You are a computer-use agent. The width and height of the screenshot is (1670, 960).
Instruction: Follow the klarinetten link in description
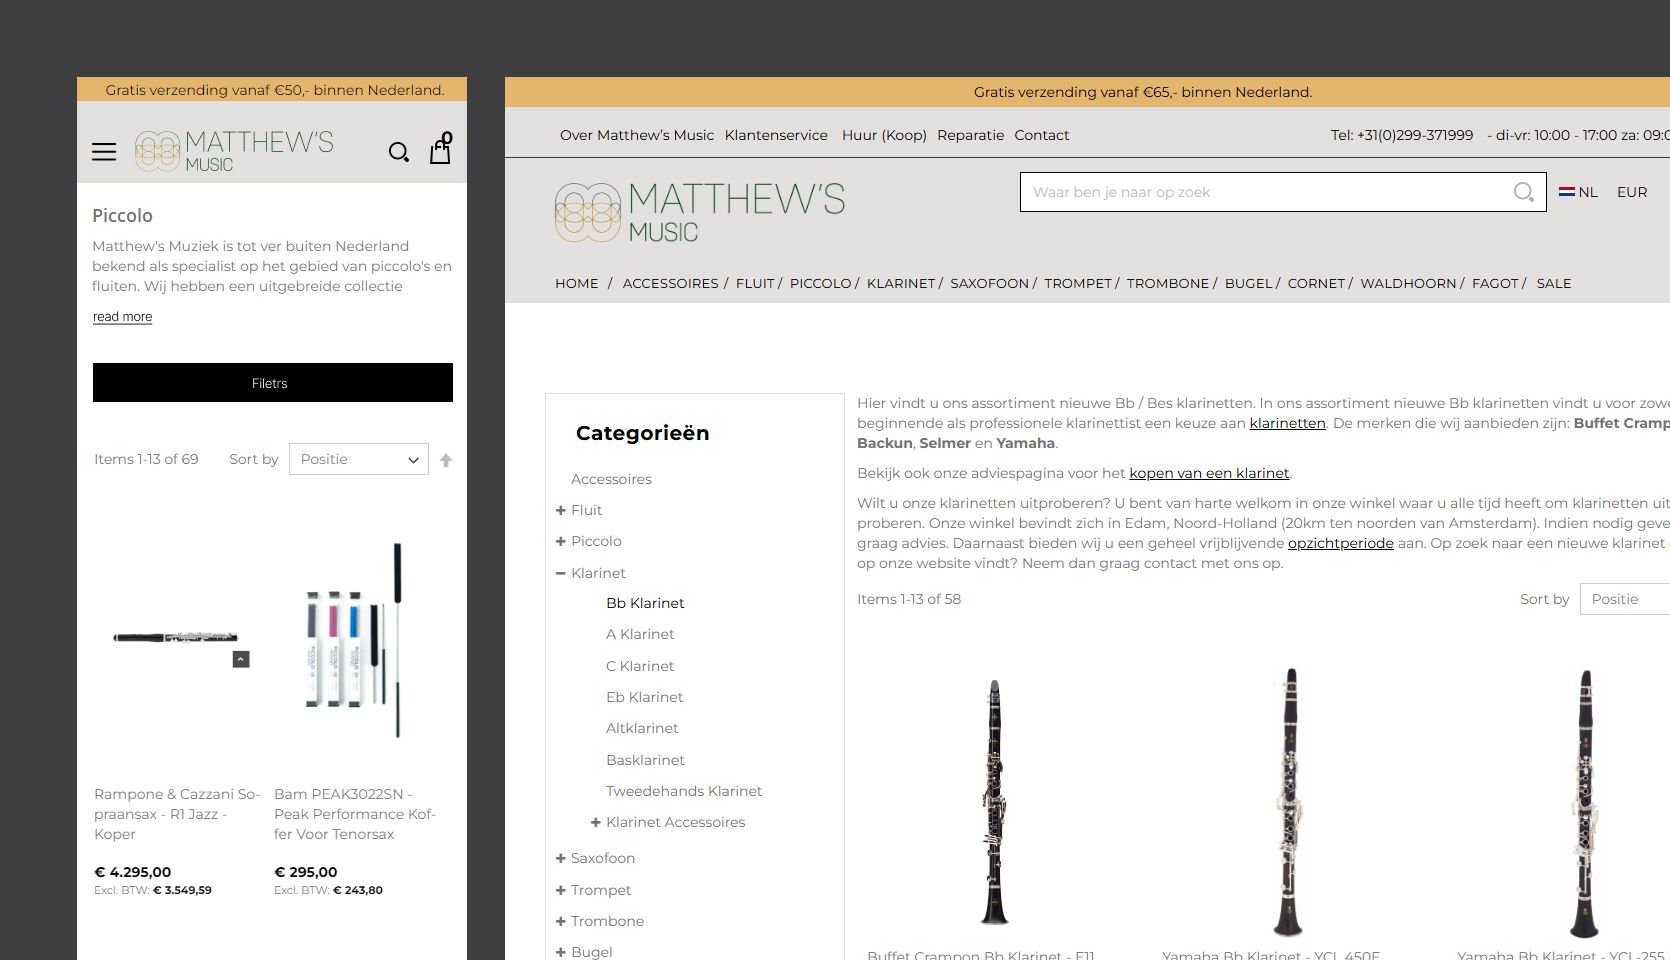click(x=1287, y=423)
